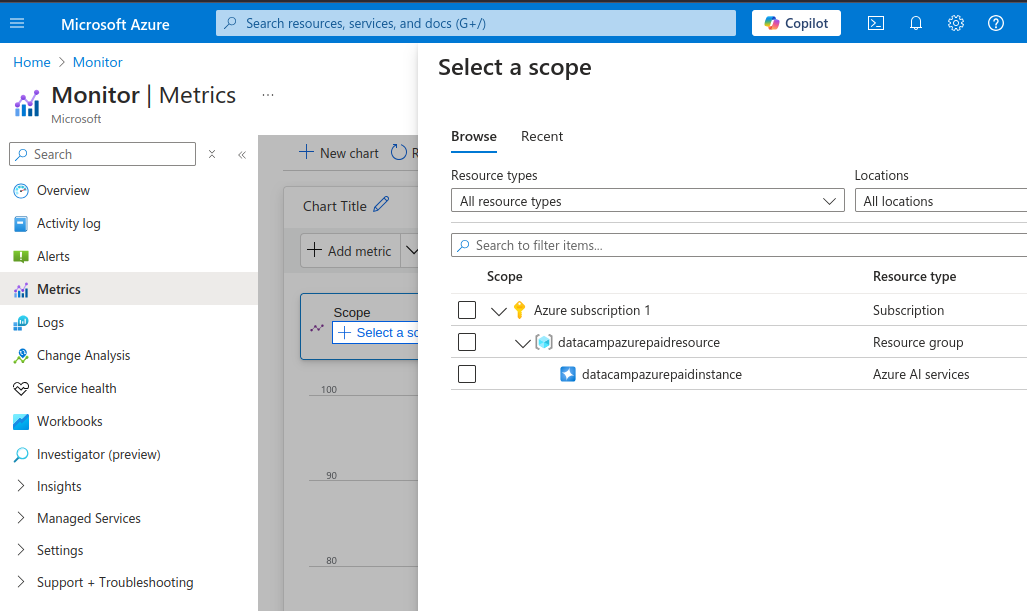Click the Copilot button
Screen dimensions: 1027x611
tap(796, 24)
